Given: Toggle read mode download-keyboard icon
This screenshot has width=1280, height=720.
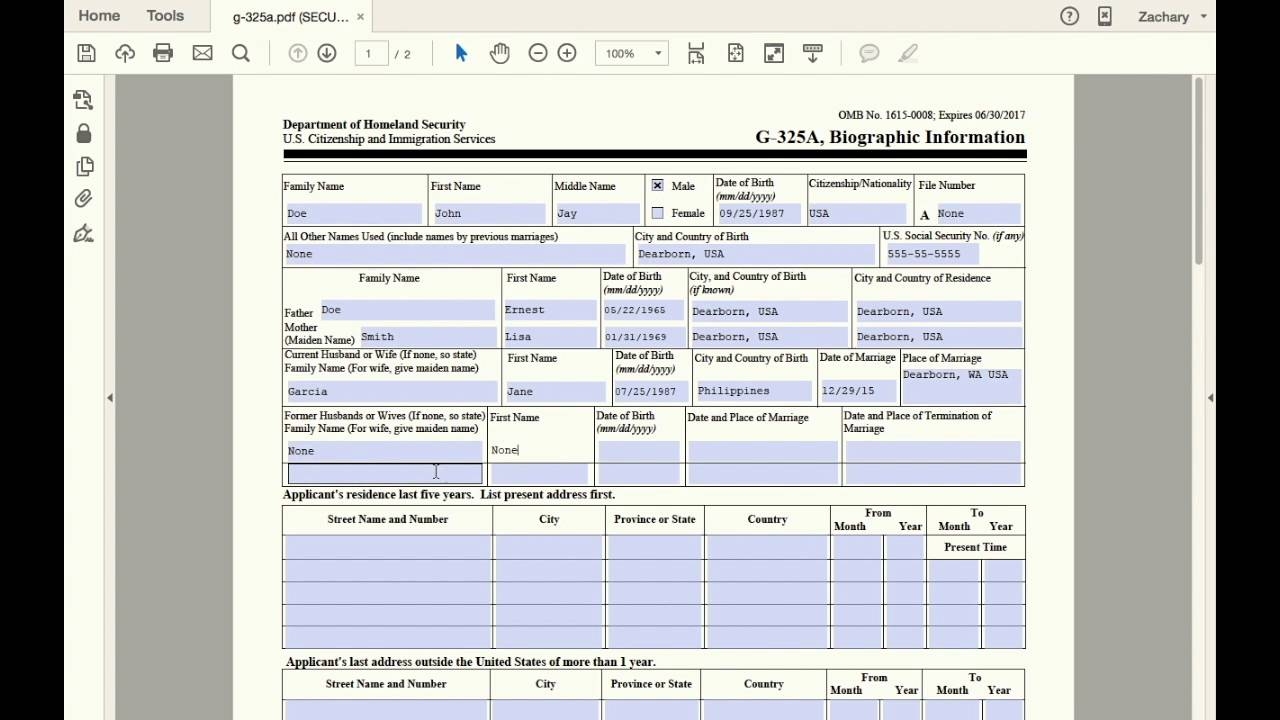Looking at the screenshot, I should click(x=812, y=53).
